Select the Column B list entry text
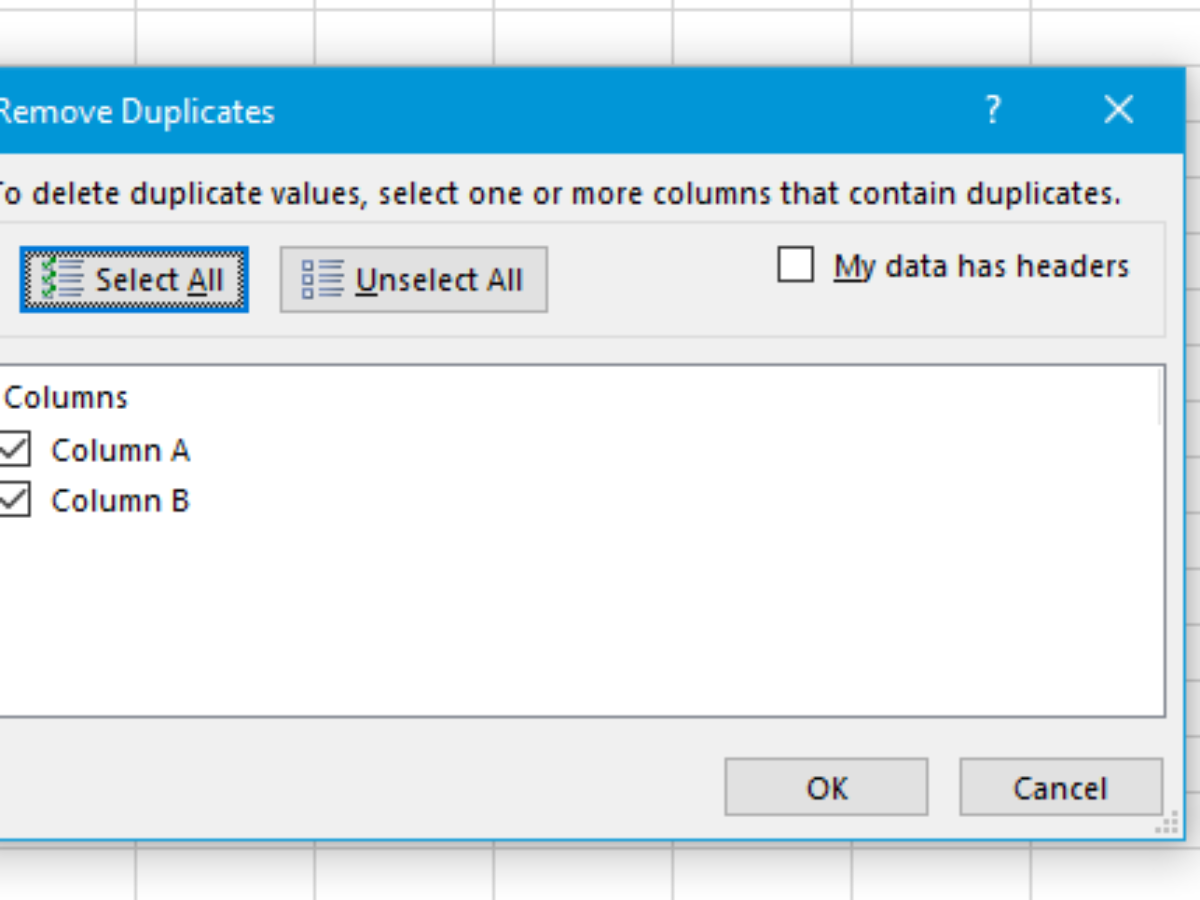 pos(120,501)
